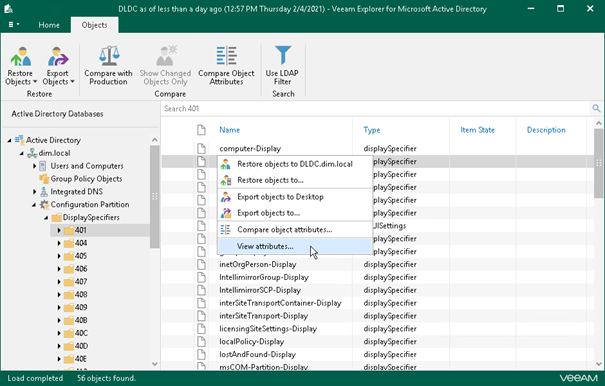Enable the Use LDAP Filter funnel

click(282, 55)
